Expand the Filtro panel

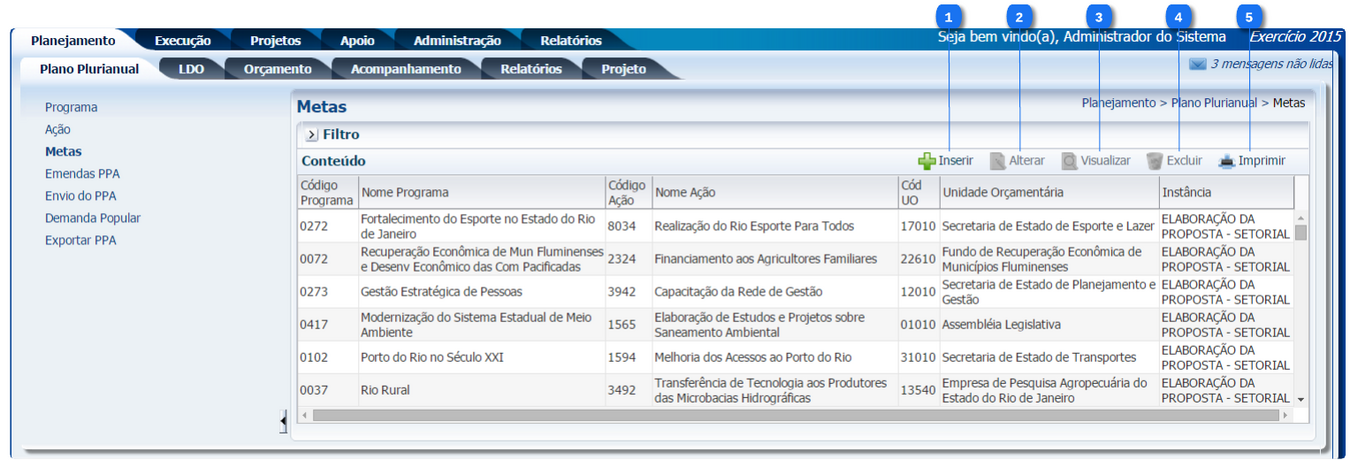[312, 134]
